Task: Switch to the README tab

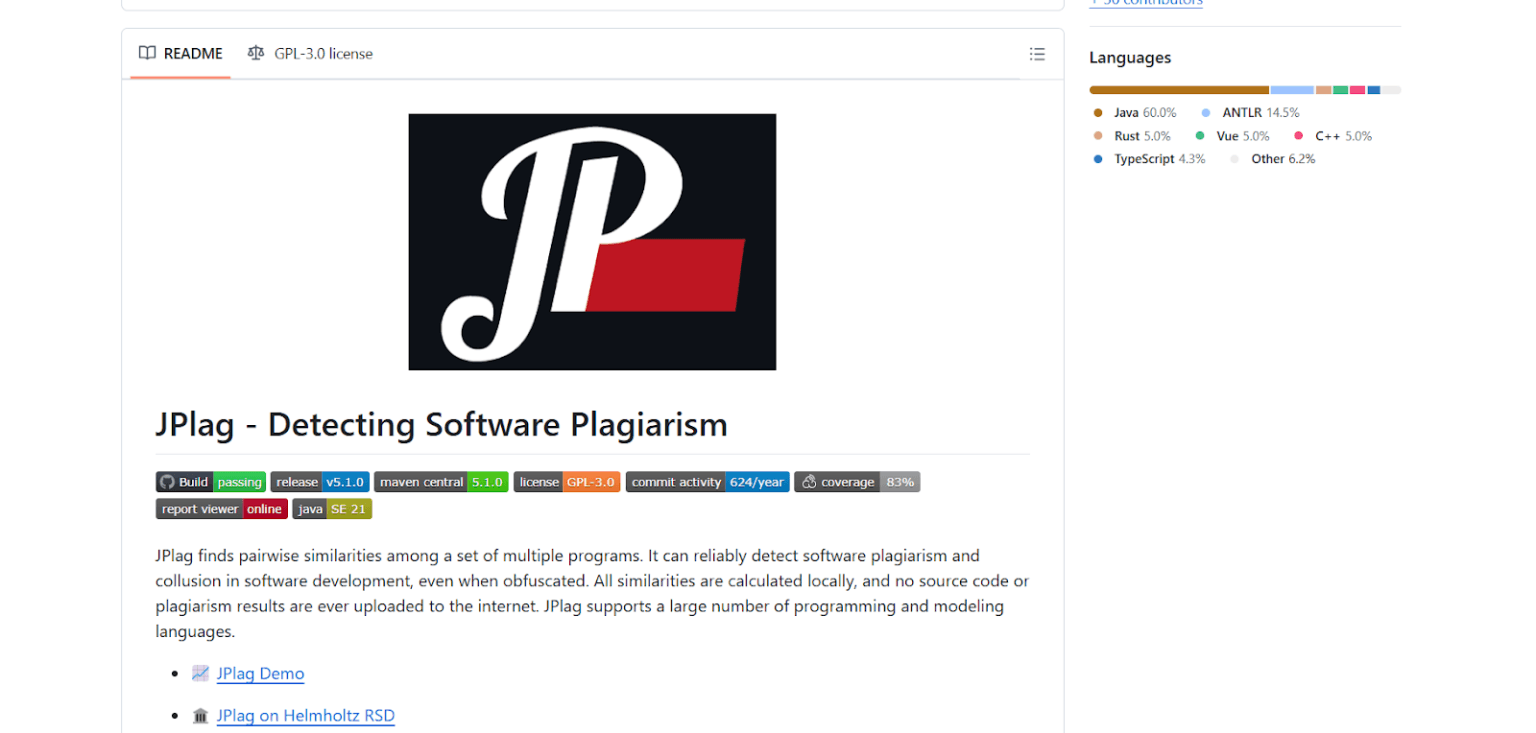Action: (192, 53)
